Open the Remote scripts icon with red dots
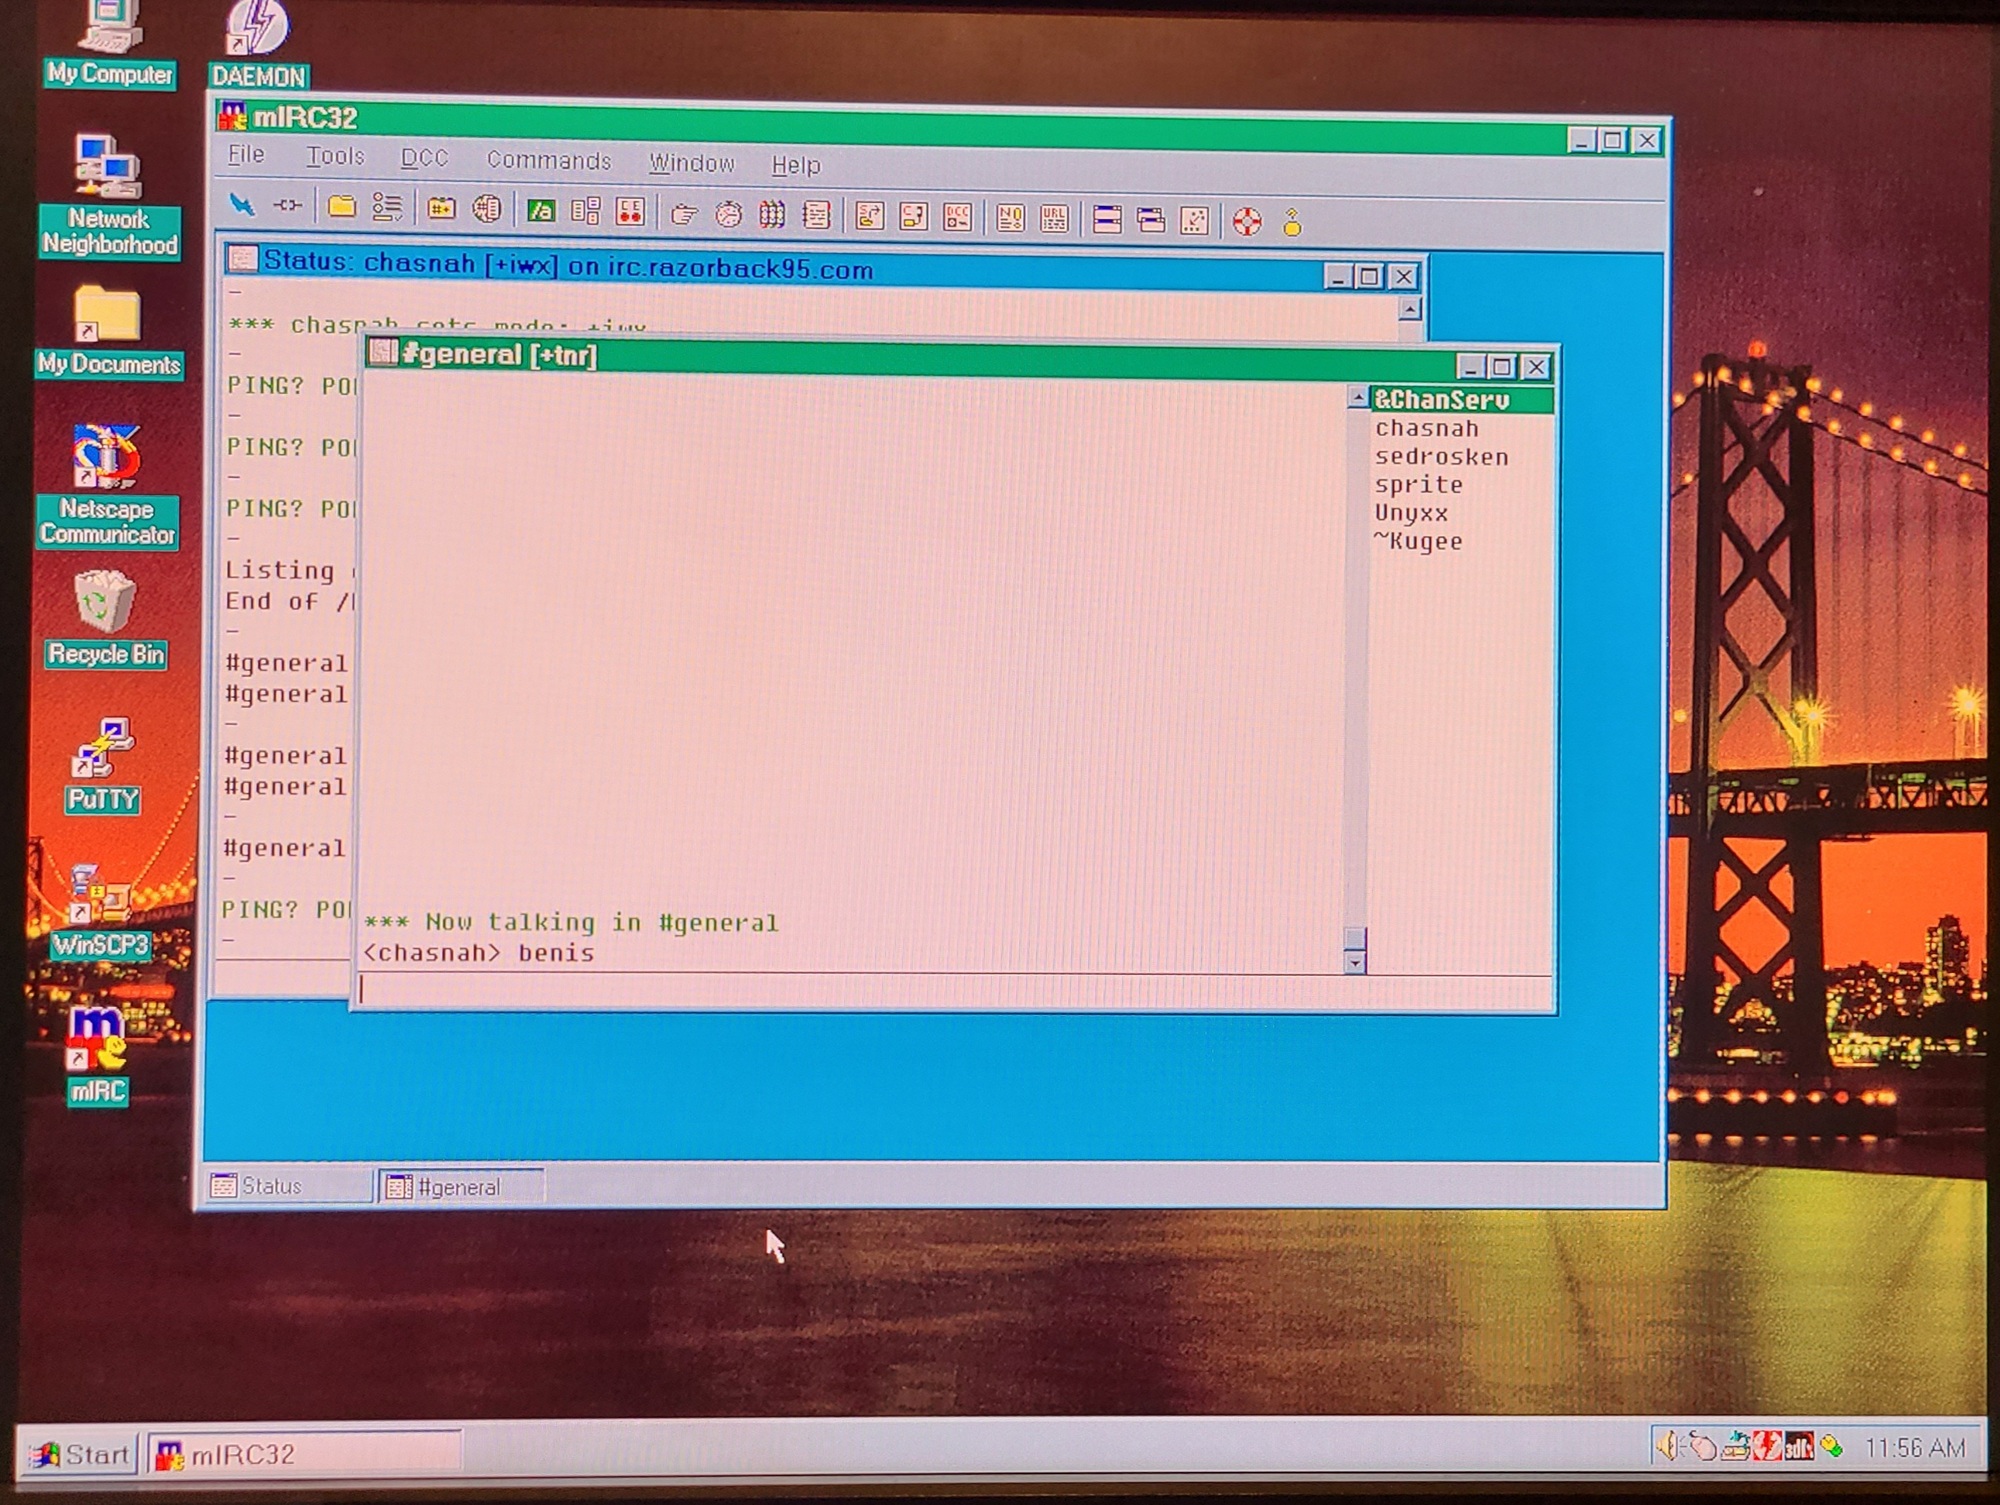This screenshot has height=1505, width=2000. 630,212
